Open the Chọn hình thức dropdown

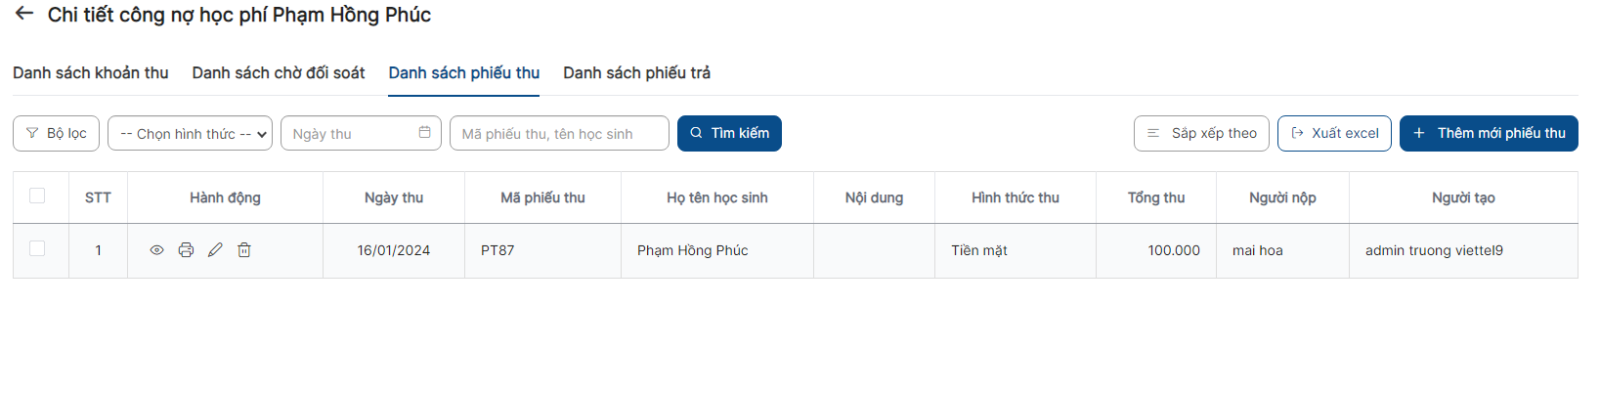(190, 133)
